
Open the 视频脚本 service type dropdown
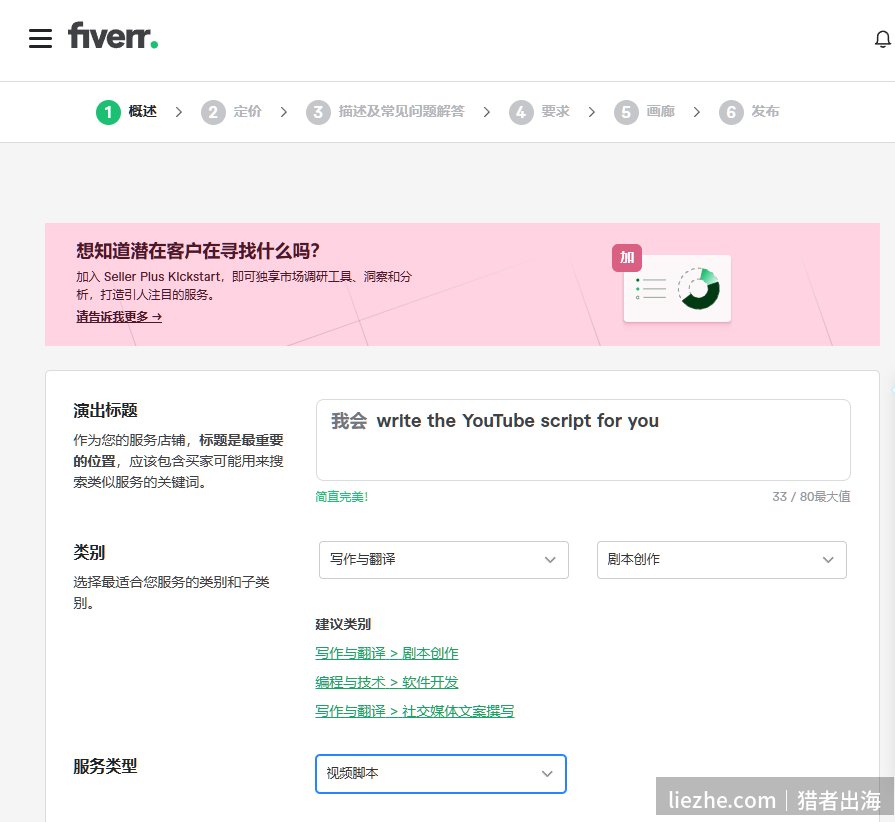tap(441, 774)
